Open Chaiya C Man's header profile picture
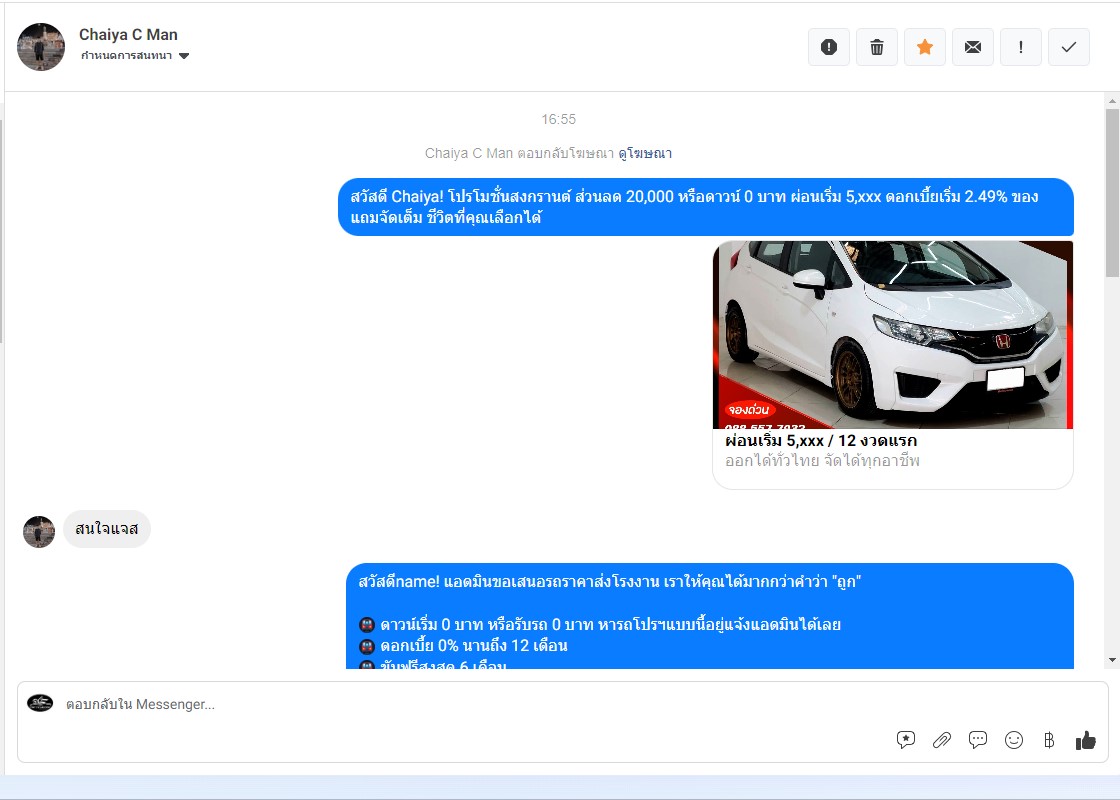This screenshot has width=1120, height=800. (41, 47)
